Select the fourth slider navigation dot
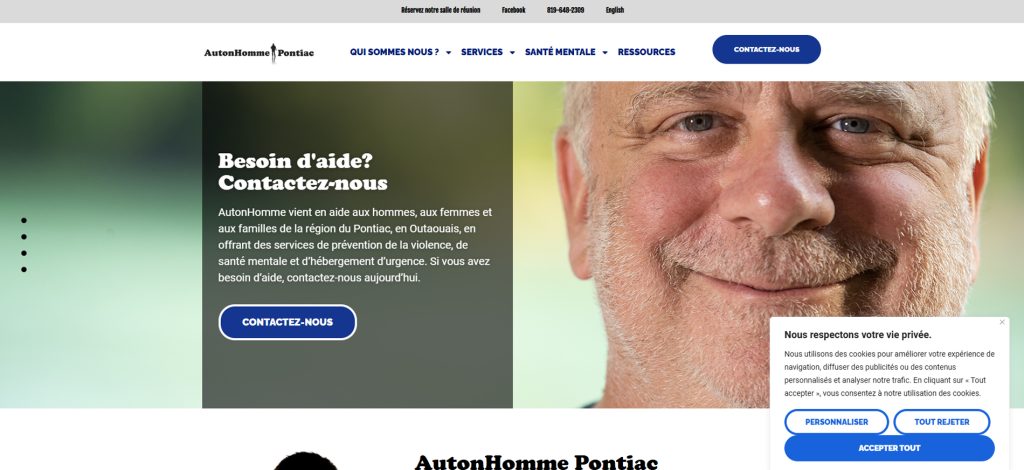 tap(24, 270)
